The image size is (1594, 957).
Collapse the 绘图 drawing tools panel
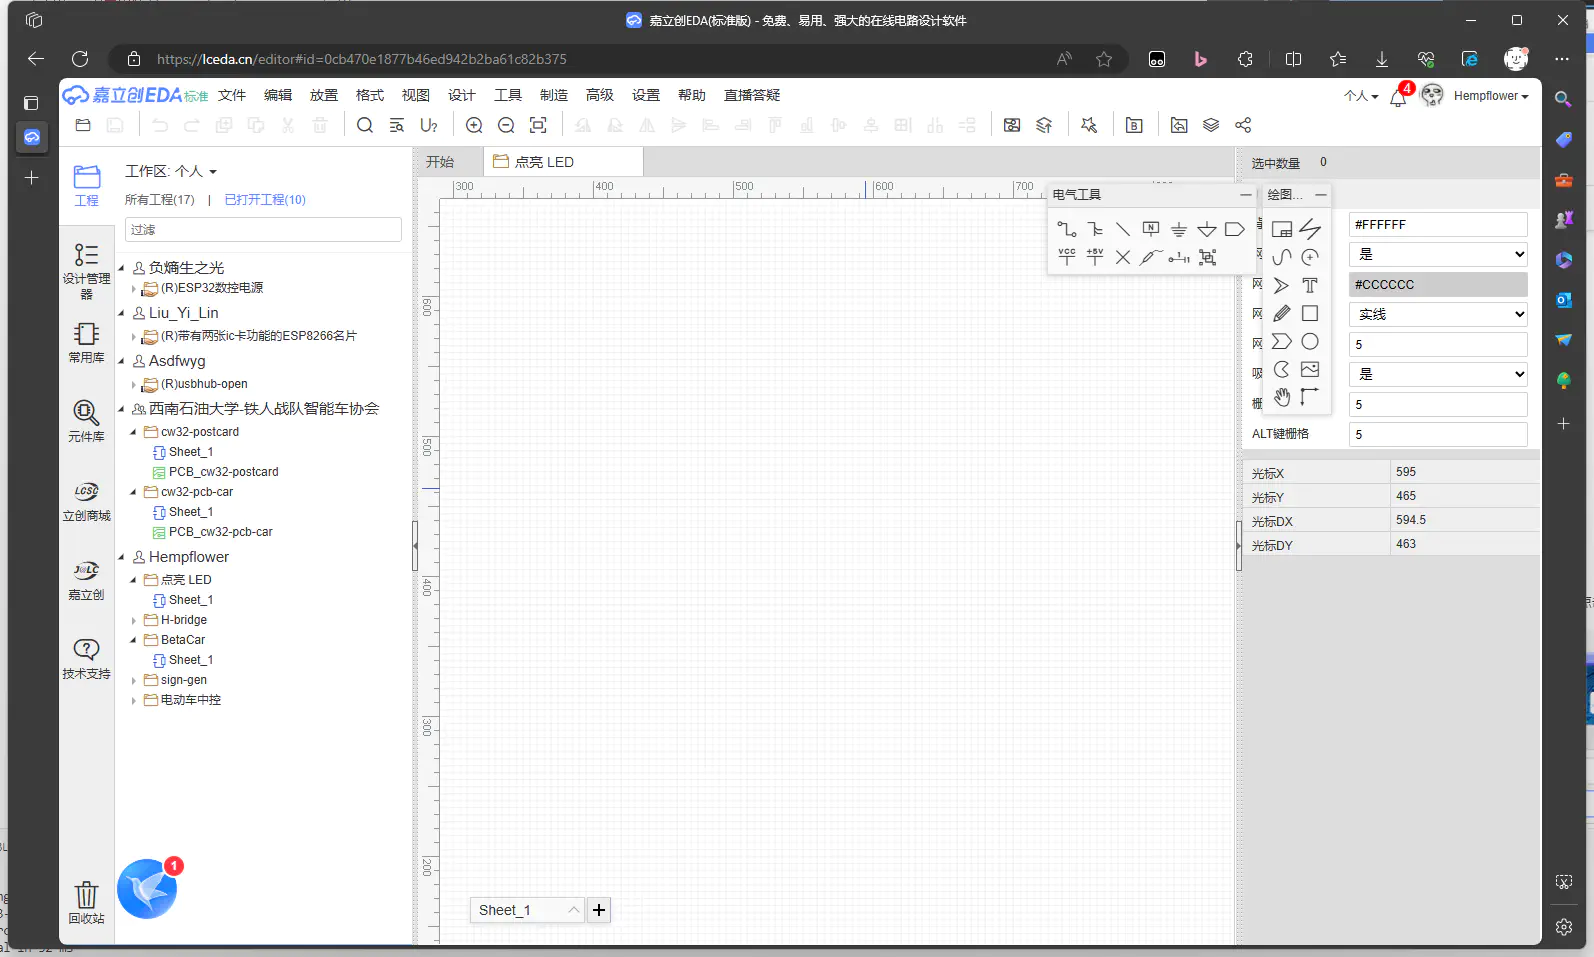pos(1321,195)
